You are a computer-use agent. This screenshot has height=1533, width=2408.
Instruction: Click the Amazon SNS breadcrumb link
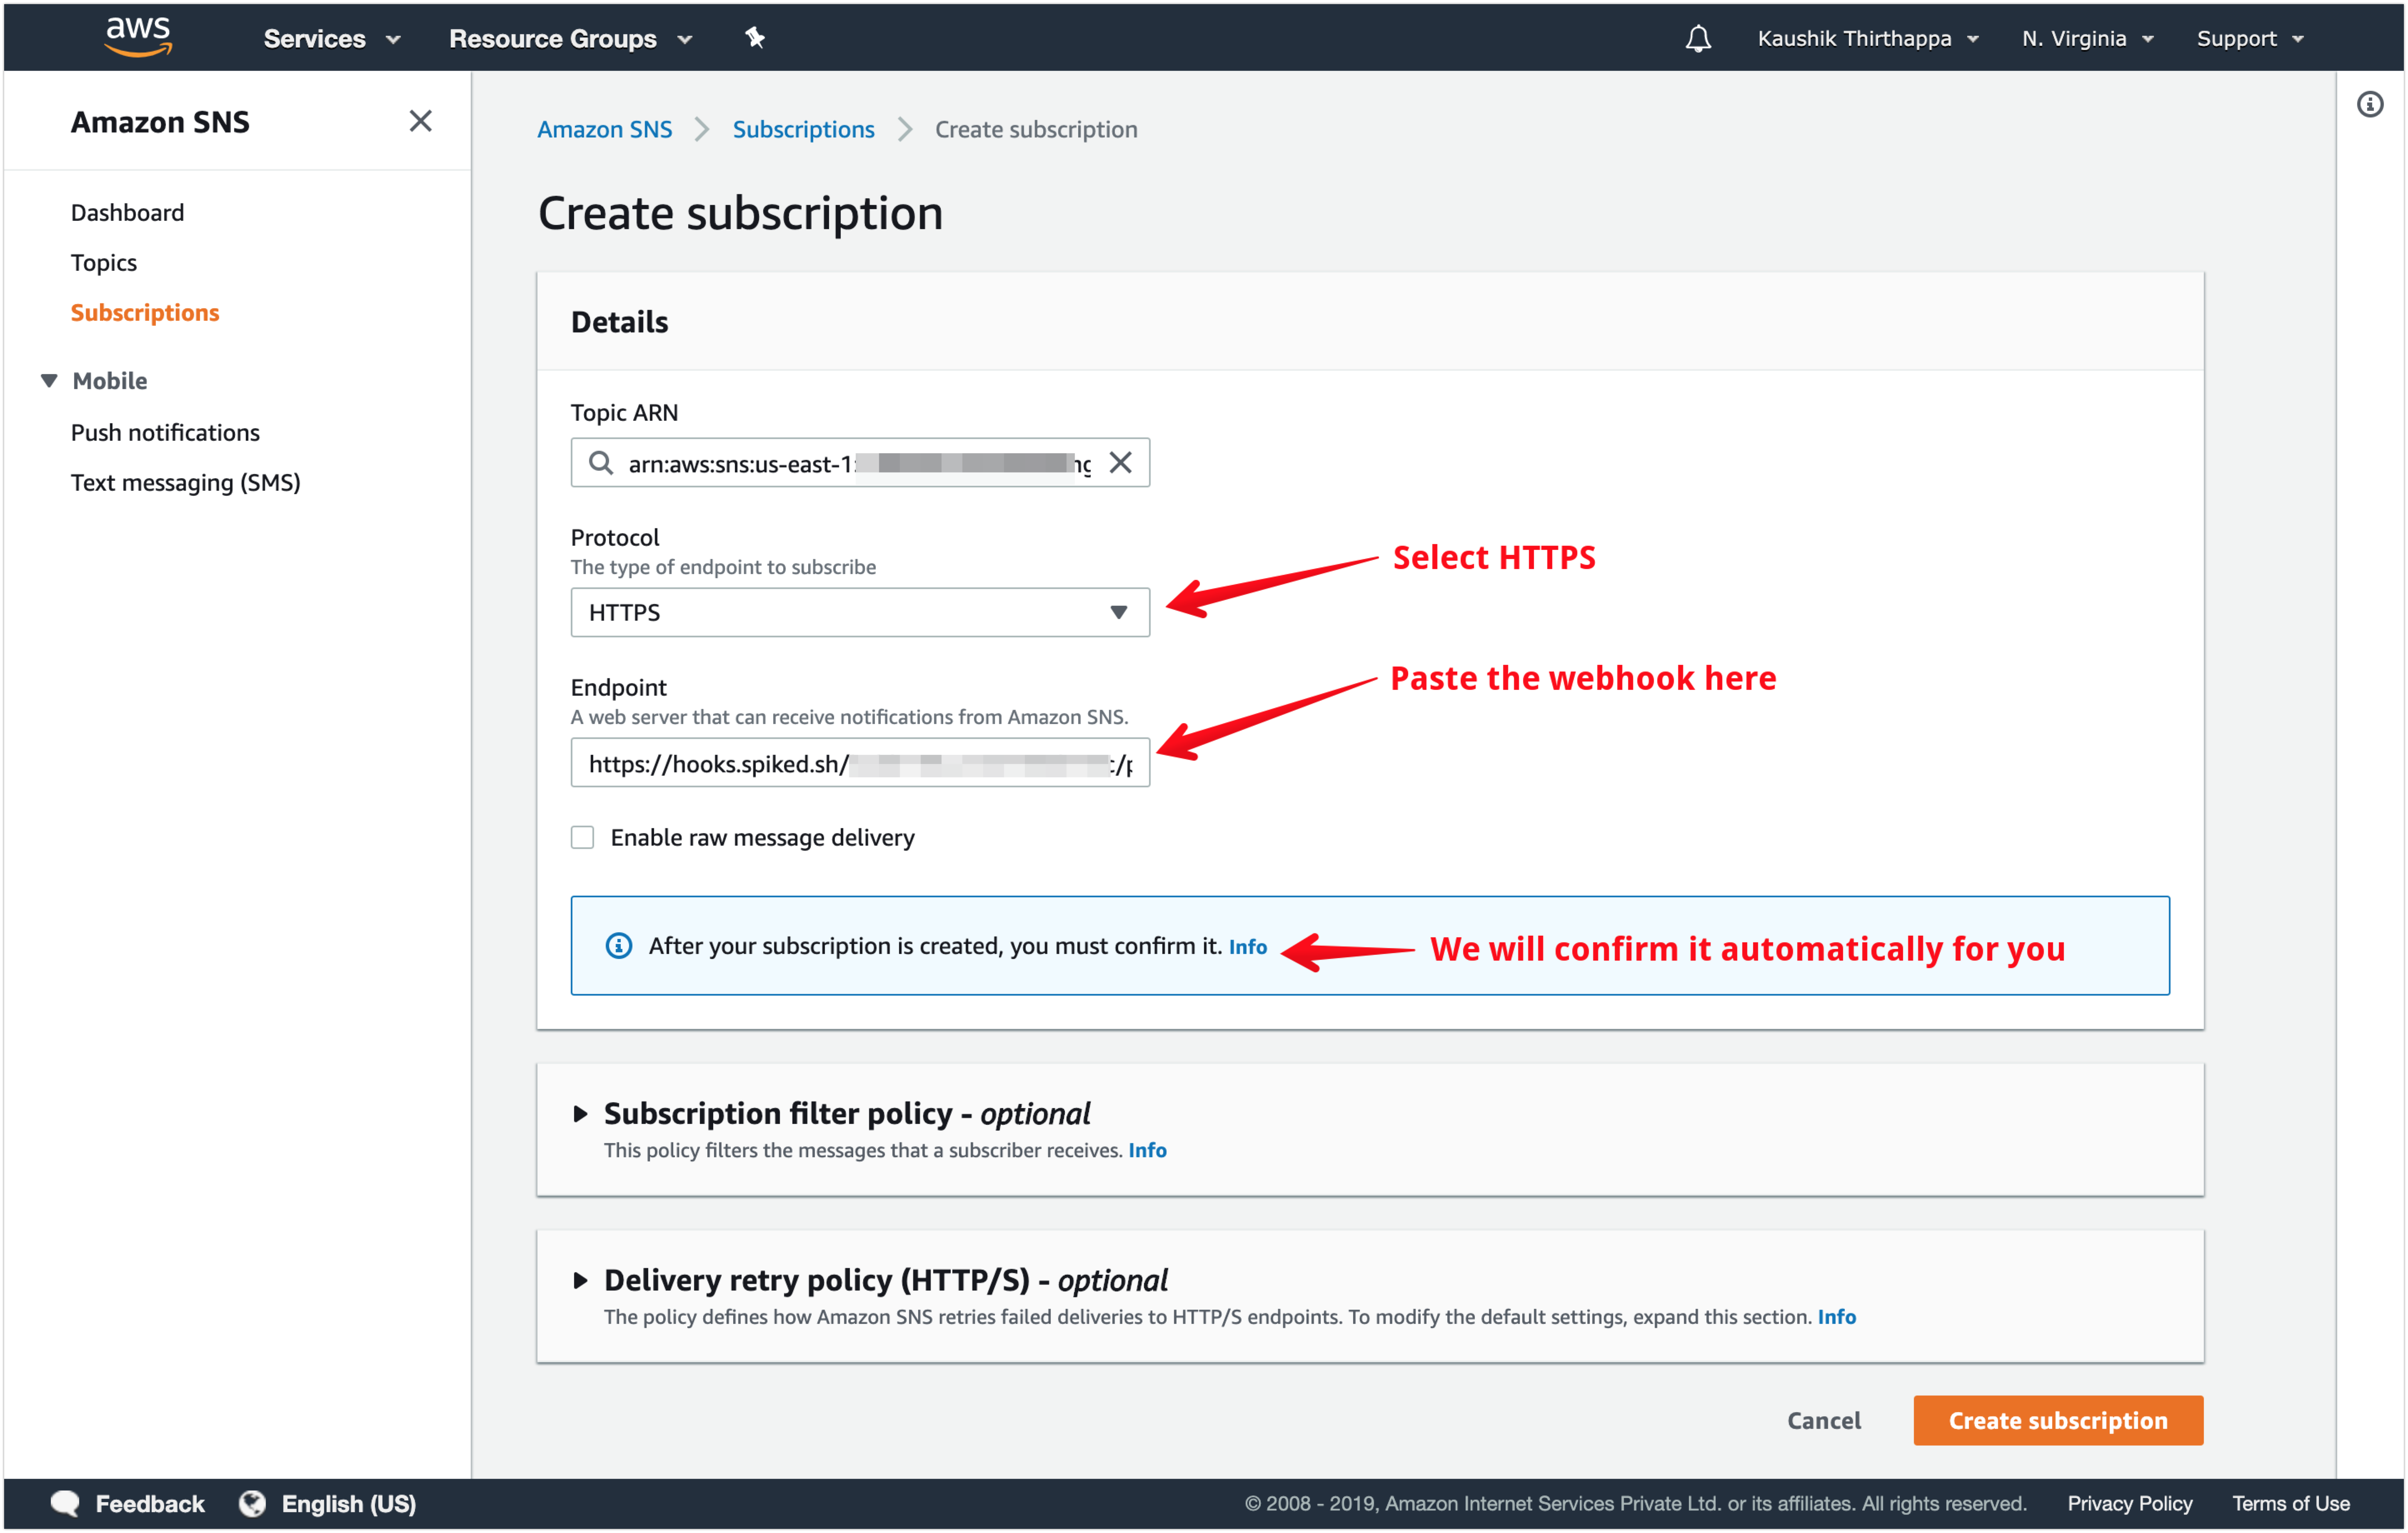(x=604, y=129)
